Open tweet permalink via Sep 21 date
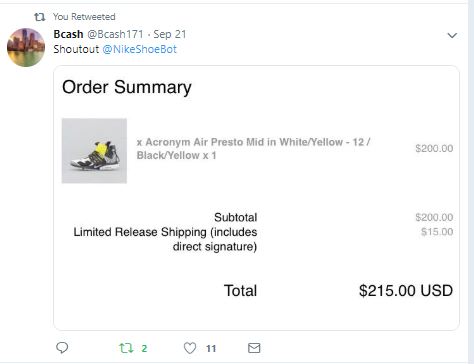This screenshot has height=364, width=474. point(170,34)
